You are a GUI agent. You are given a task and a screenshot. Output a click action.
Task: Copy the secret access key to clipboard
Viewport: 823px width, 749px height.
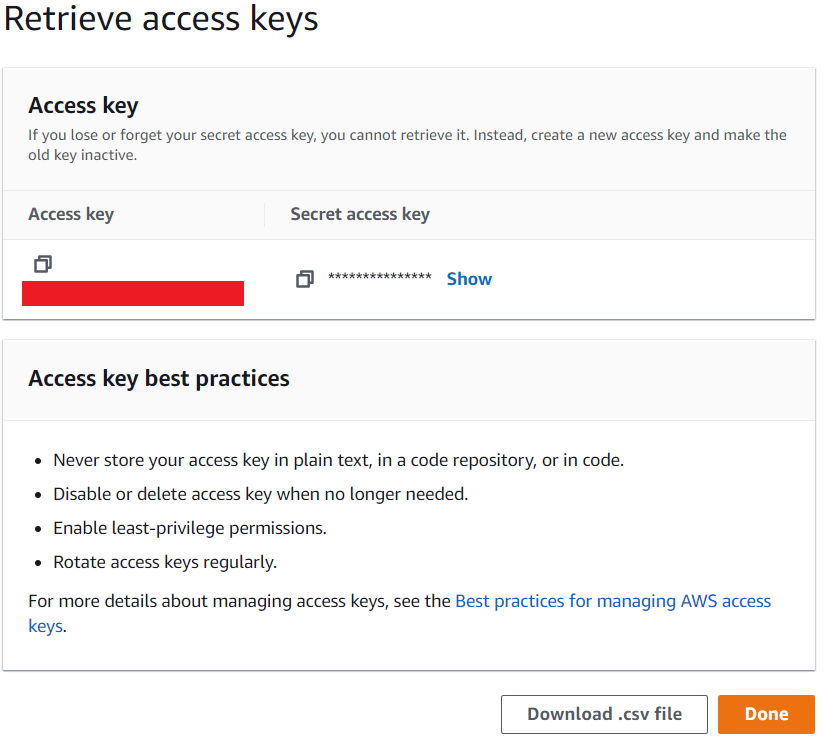tap(305, 279)
